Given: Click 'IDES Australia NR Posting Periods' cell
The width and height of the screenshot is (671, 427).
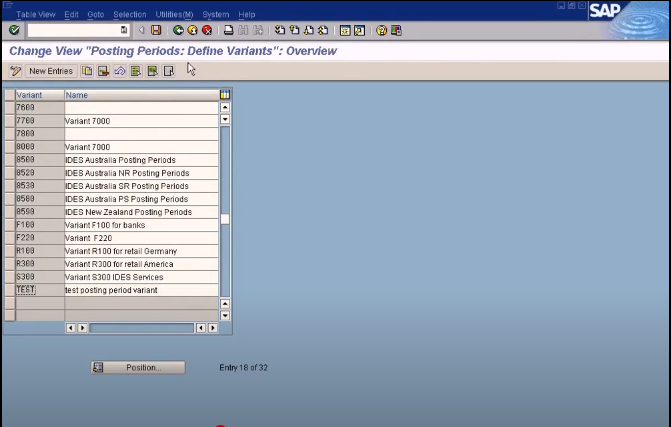Looking at the screenshot, I should pos(141,173).
